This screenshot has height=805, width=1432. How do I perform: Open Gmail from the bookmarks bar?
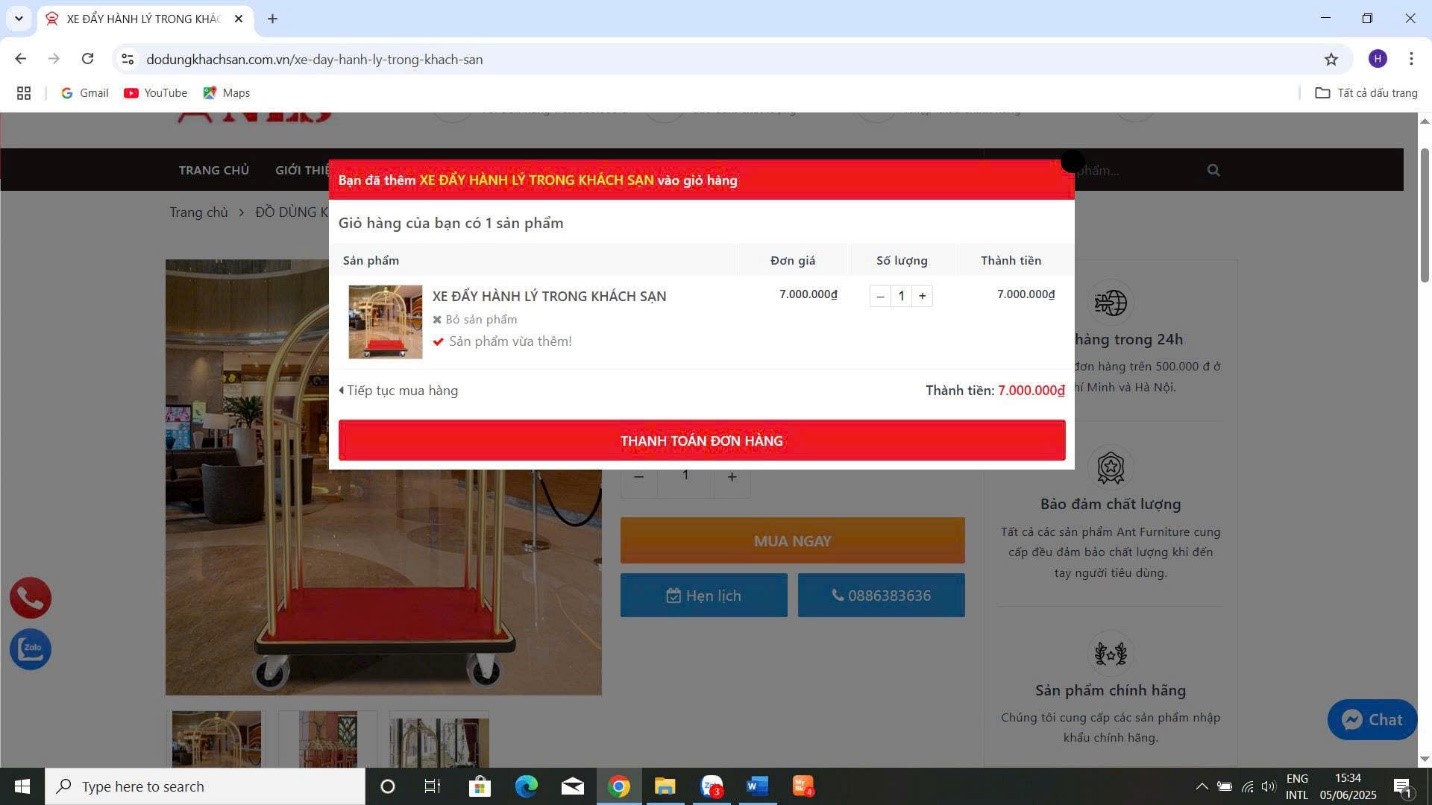85,92
